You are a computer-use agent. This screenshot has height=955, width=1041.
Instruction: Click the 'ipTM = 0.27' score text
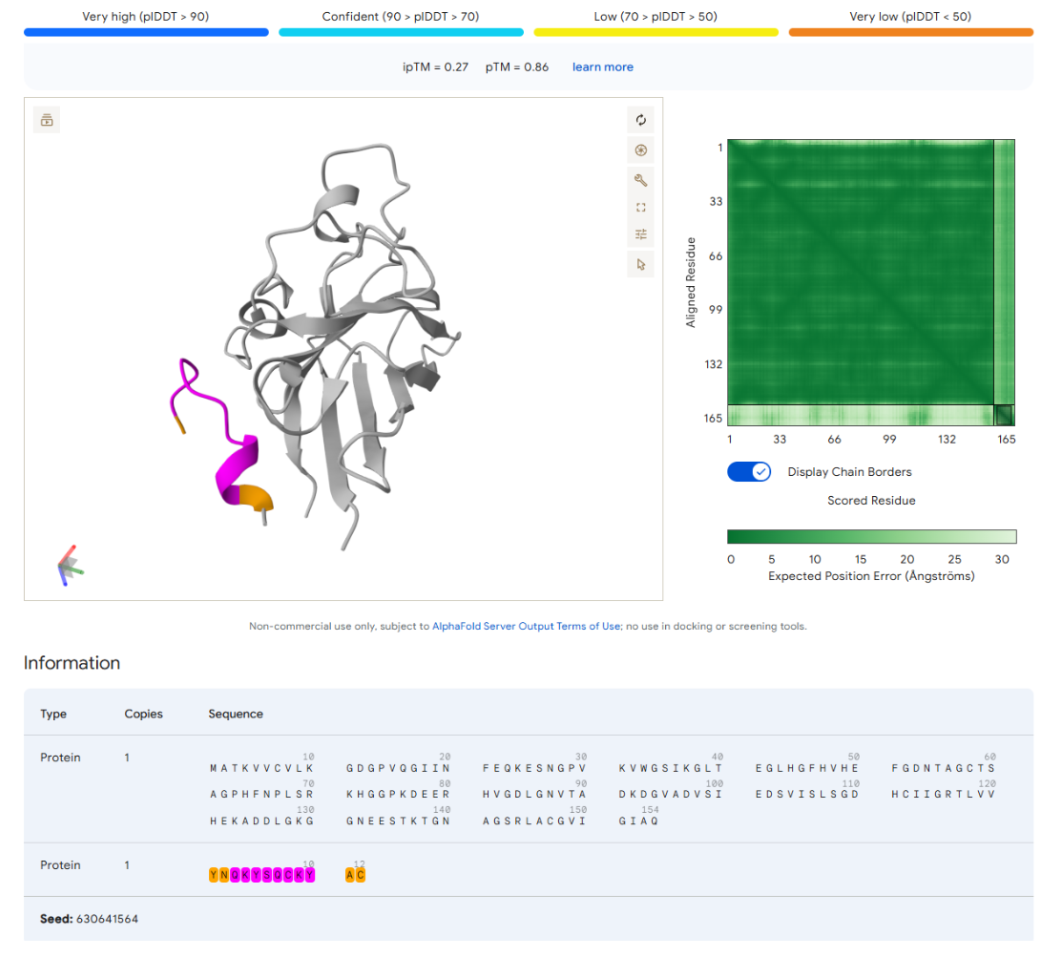436,67
